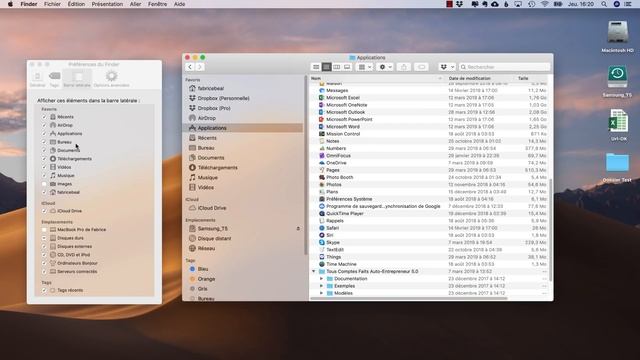Toggle the Récents checkbox in preferences
This screenshot has height=360, width=640.
pyautogui.click(x=44, y=117)
